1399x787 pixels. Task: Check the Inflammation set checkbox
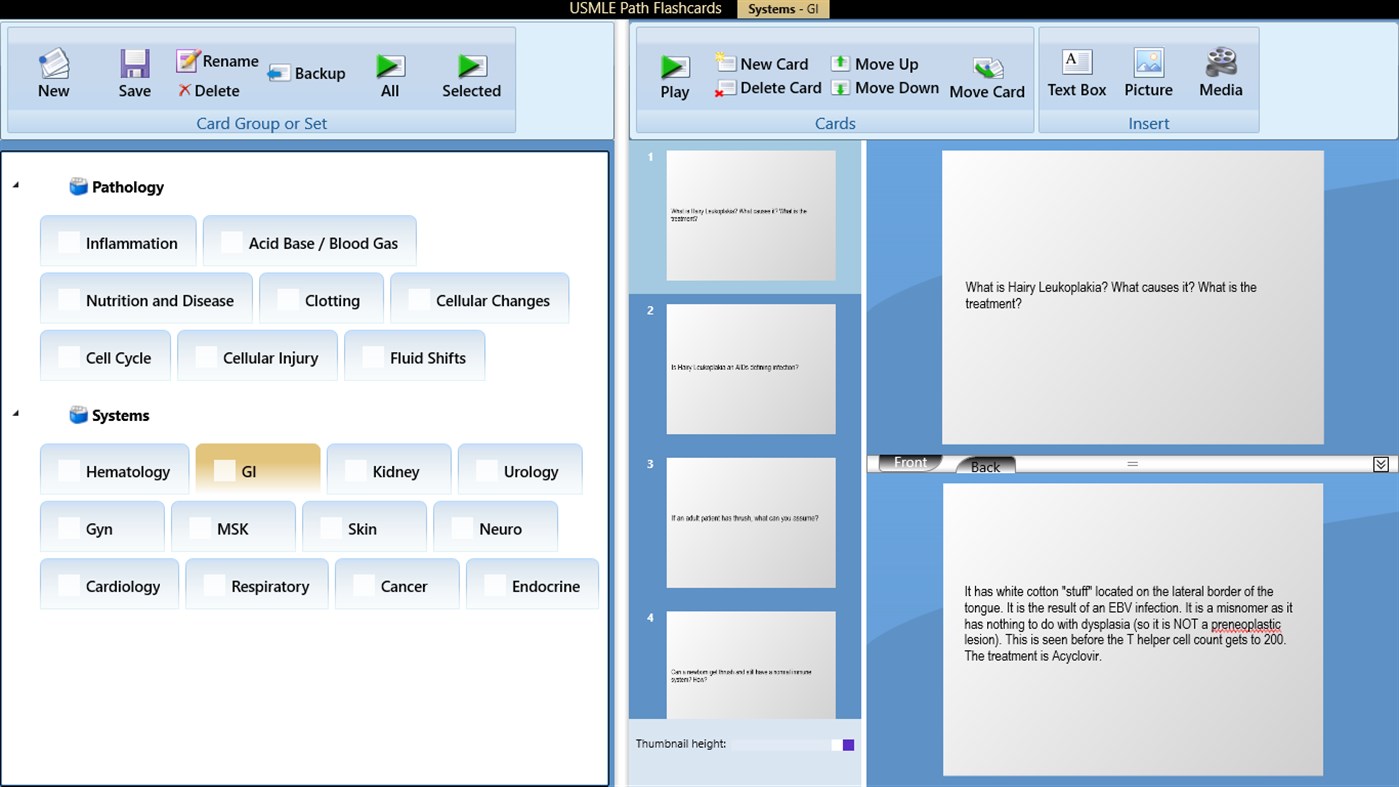tap(68, 241)
